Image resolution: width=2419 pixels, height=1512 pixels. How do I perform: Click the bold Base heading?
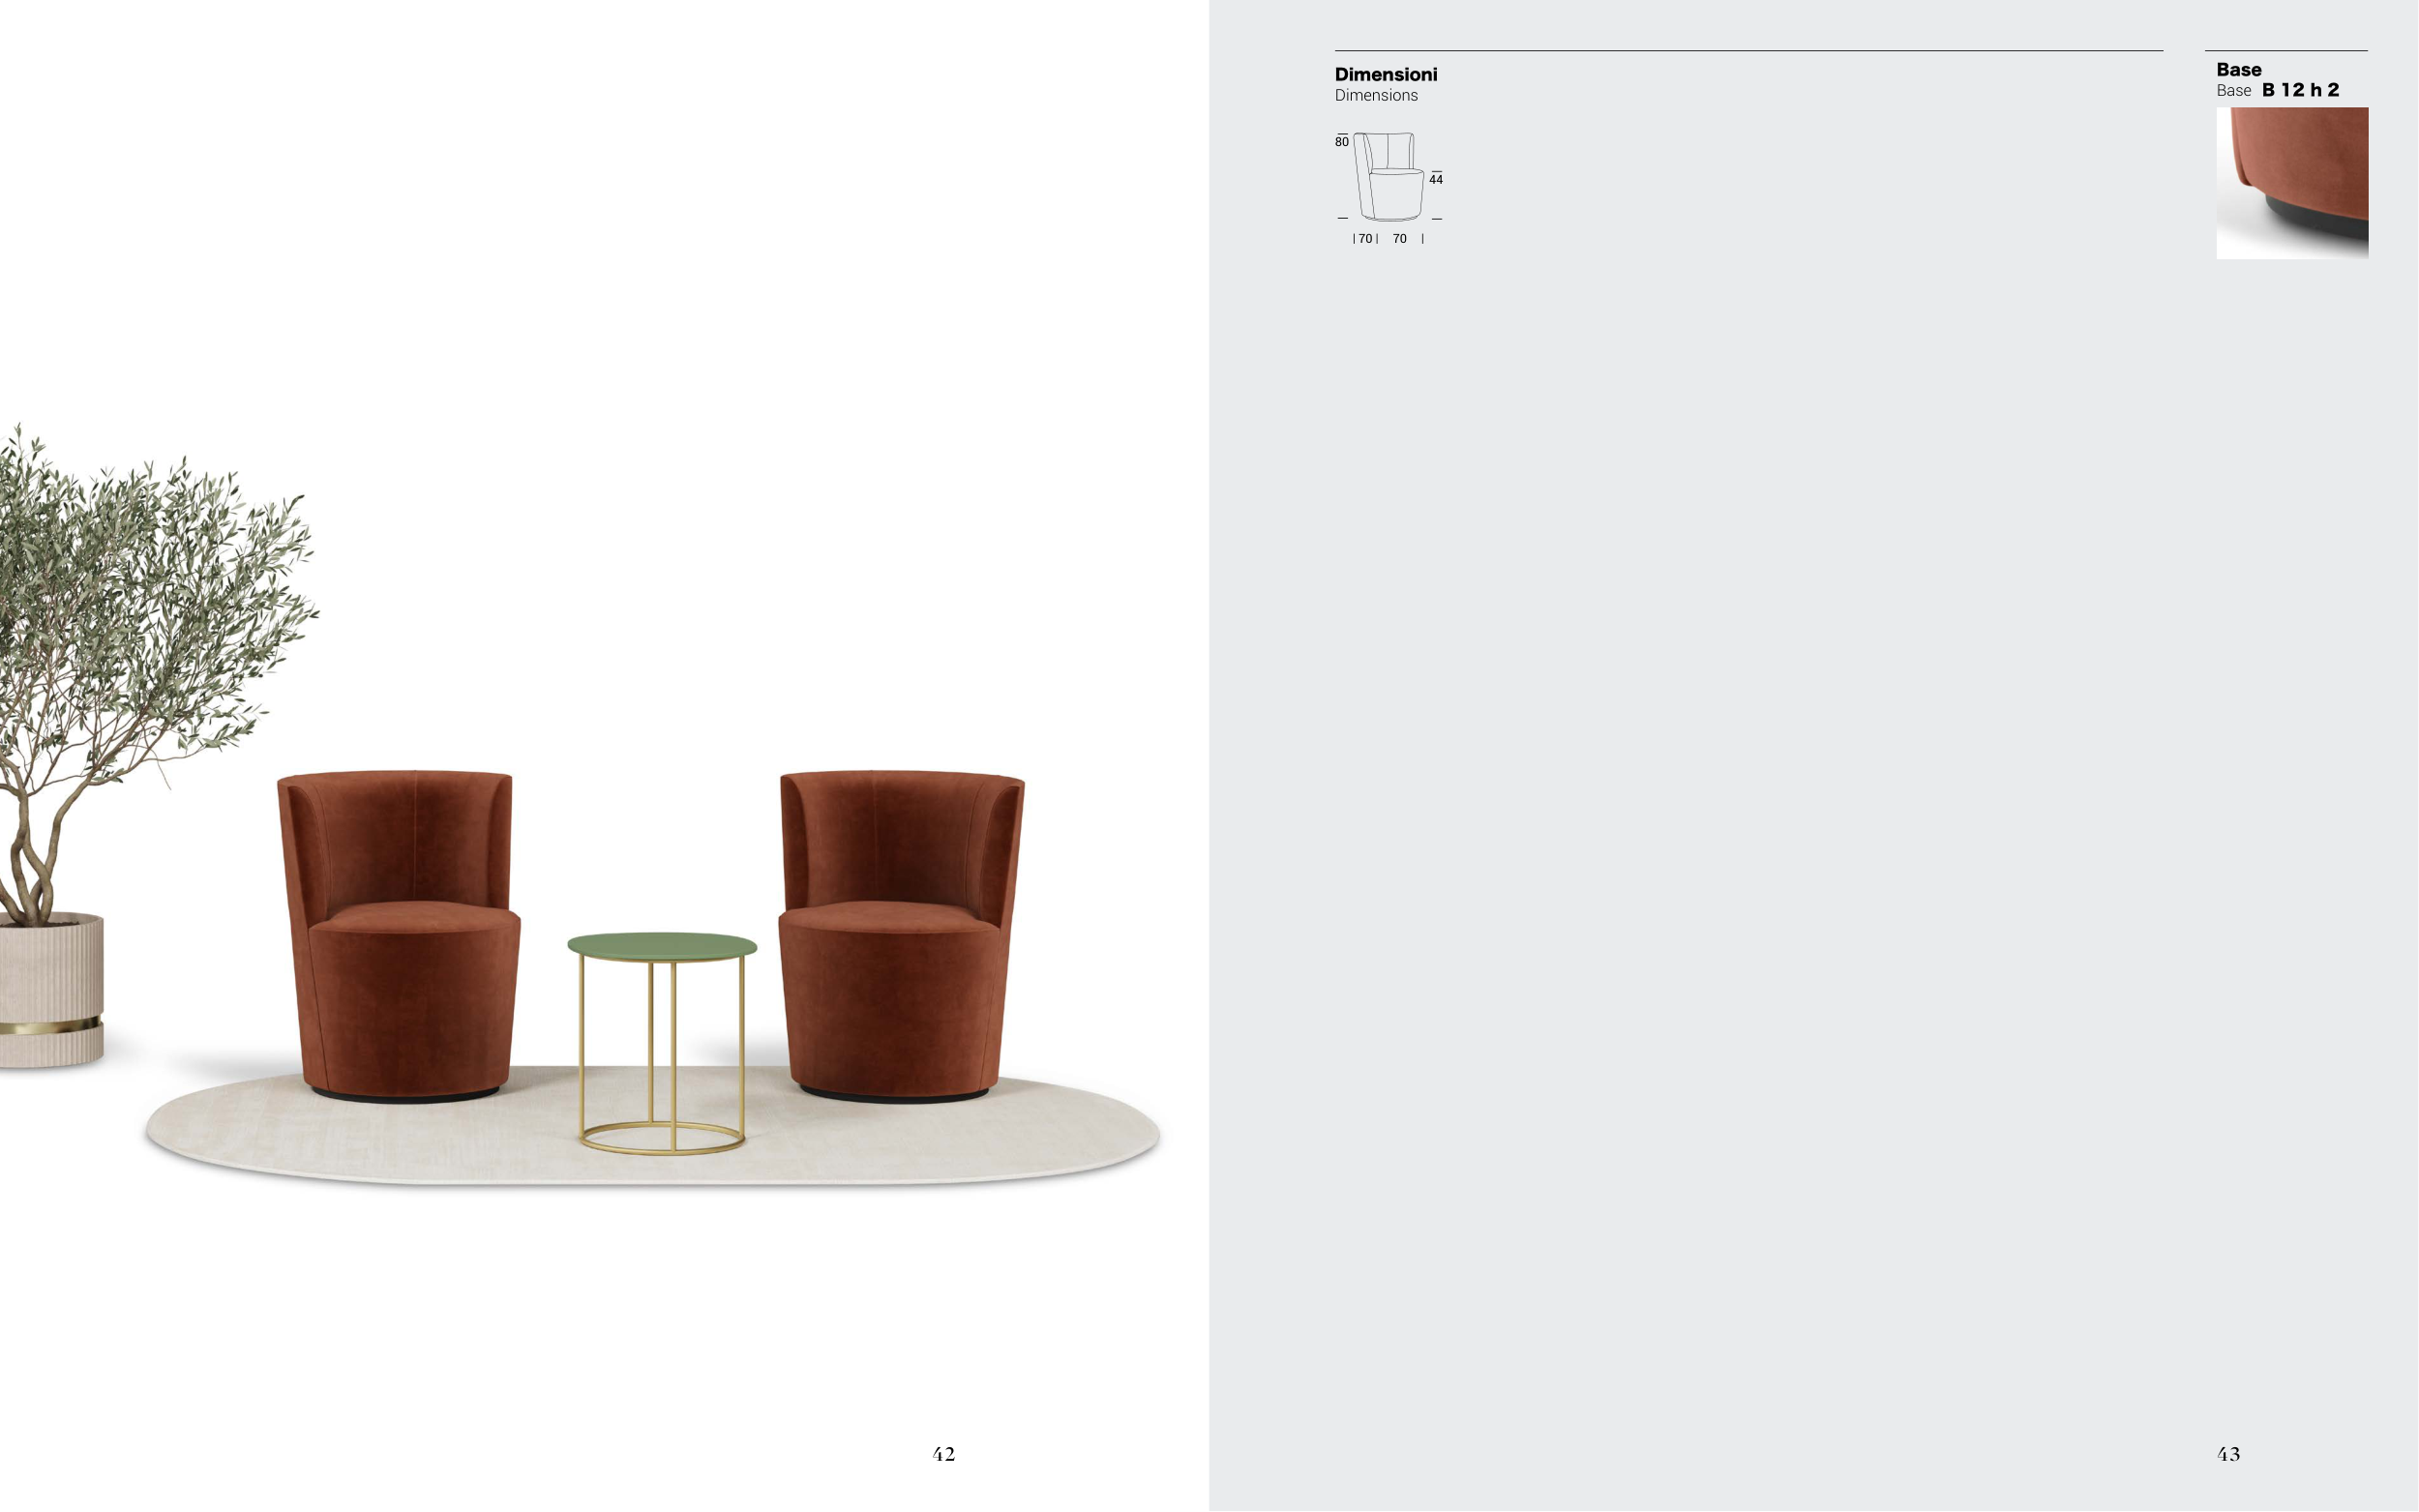coord(2238,69)
